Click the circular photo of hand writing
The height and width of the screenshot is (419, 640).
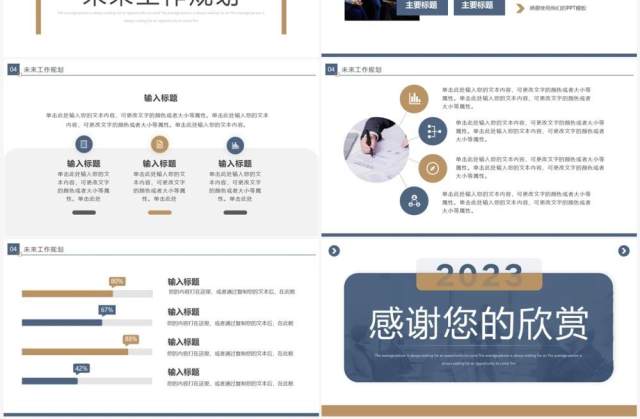tap(376, 149)
